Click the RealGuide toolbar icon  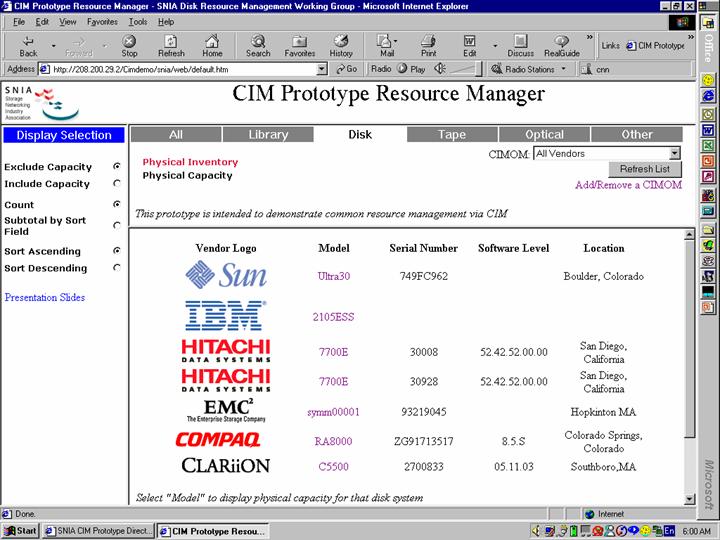point(562,46)
